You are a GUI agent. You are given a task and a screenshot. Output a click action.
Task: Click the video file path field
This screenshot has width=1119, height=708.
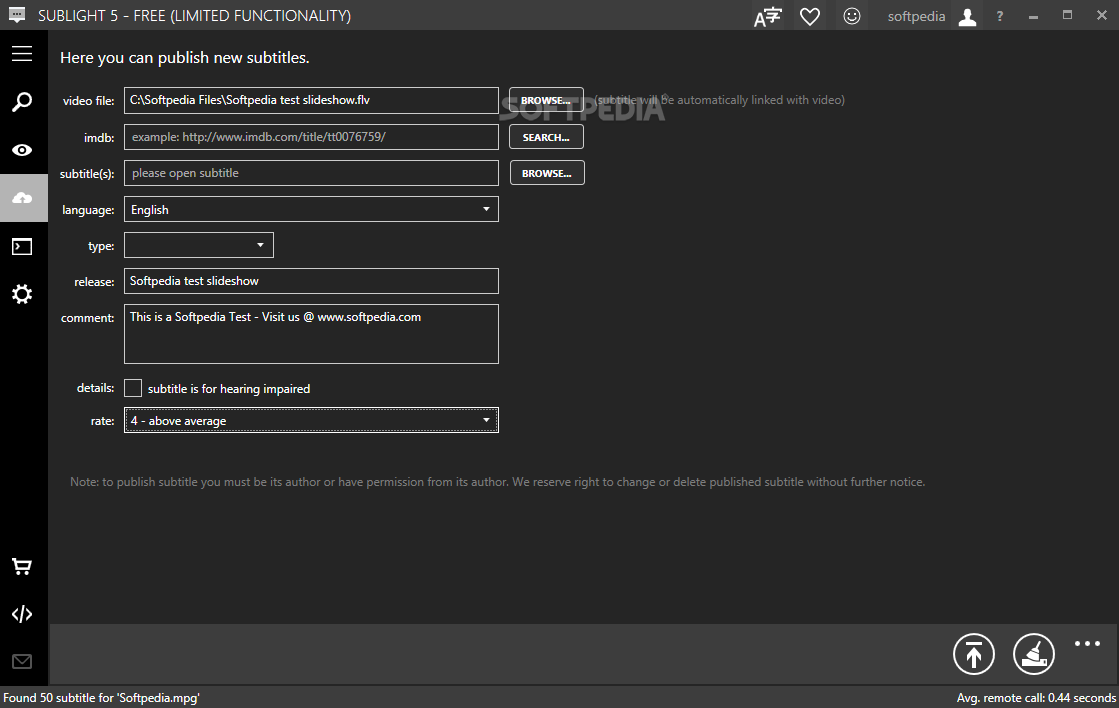[311, 101]
